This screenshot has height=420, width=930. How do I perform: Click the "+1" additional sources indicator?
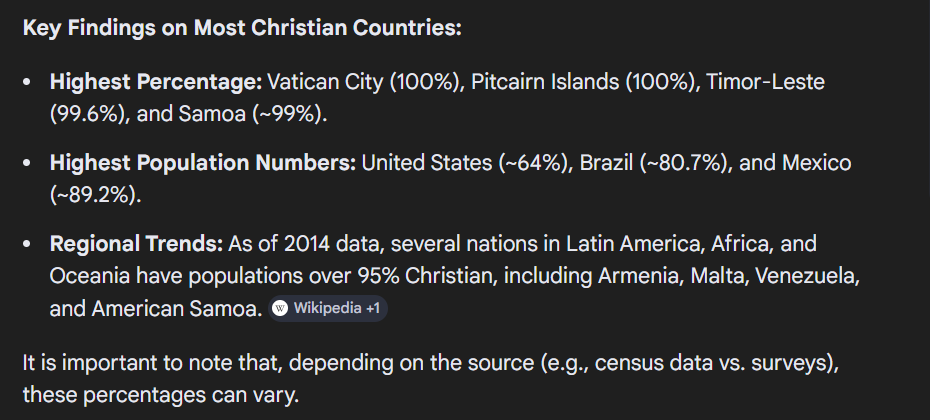tap(372, 309)
